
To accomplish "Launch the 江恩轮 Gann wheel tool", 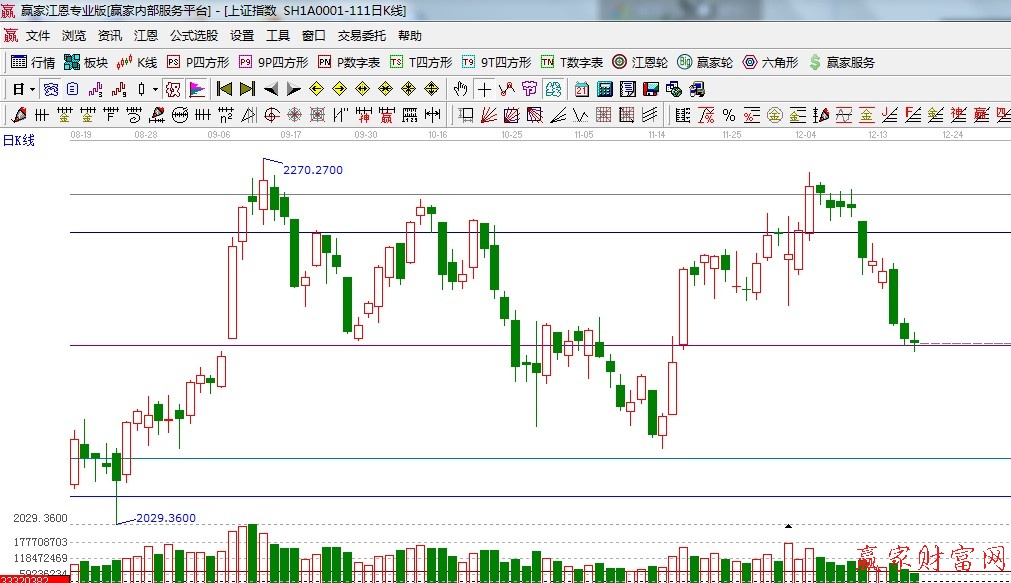I will pyautogui.click(x=640, y=62).
